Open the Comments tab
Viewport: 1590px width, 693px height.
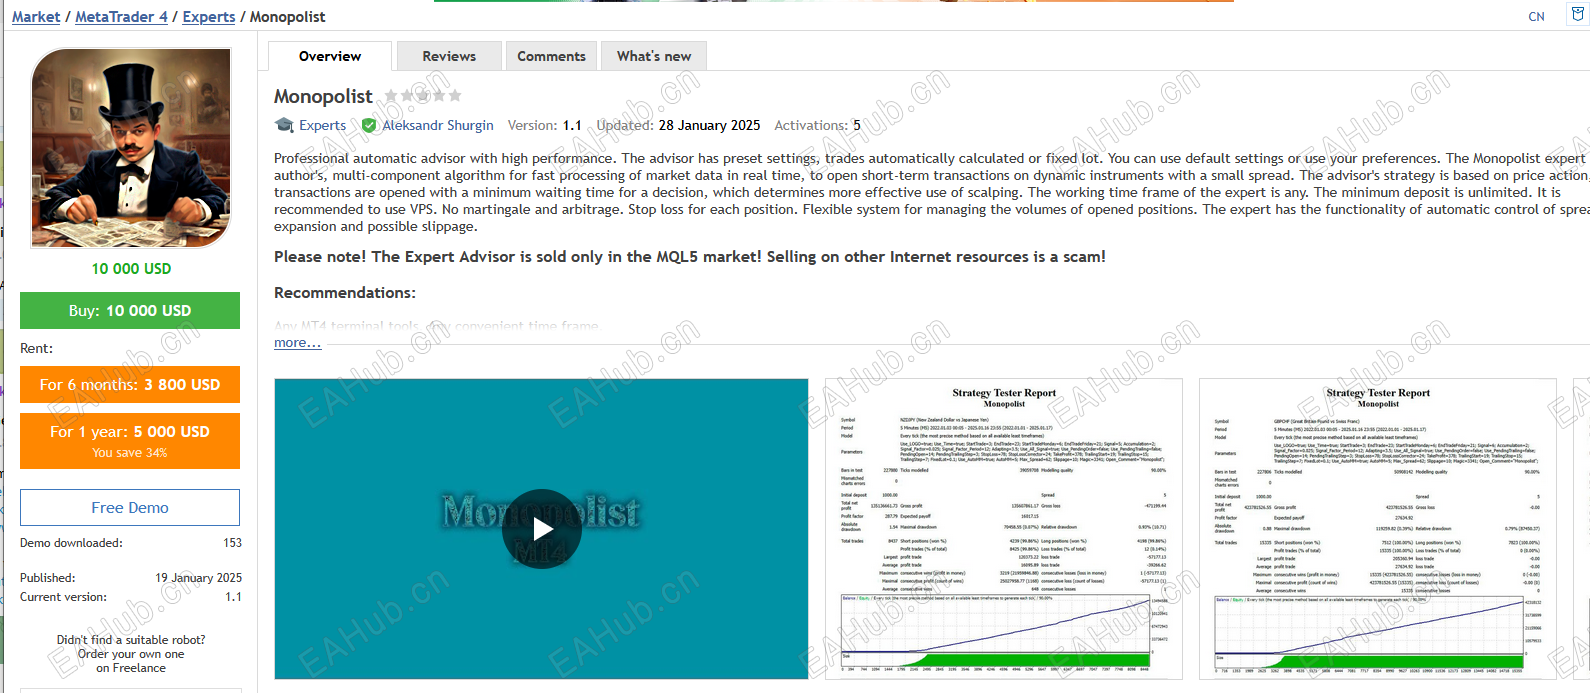[x=551, y=56]
